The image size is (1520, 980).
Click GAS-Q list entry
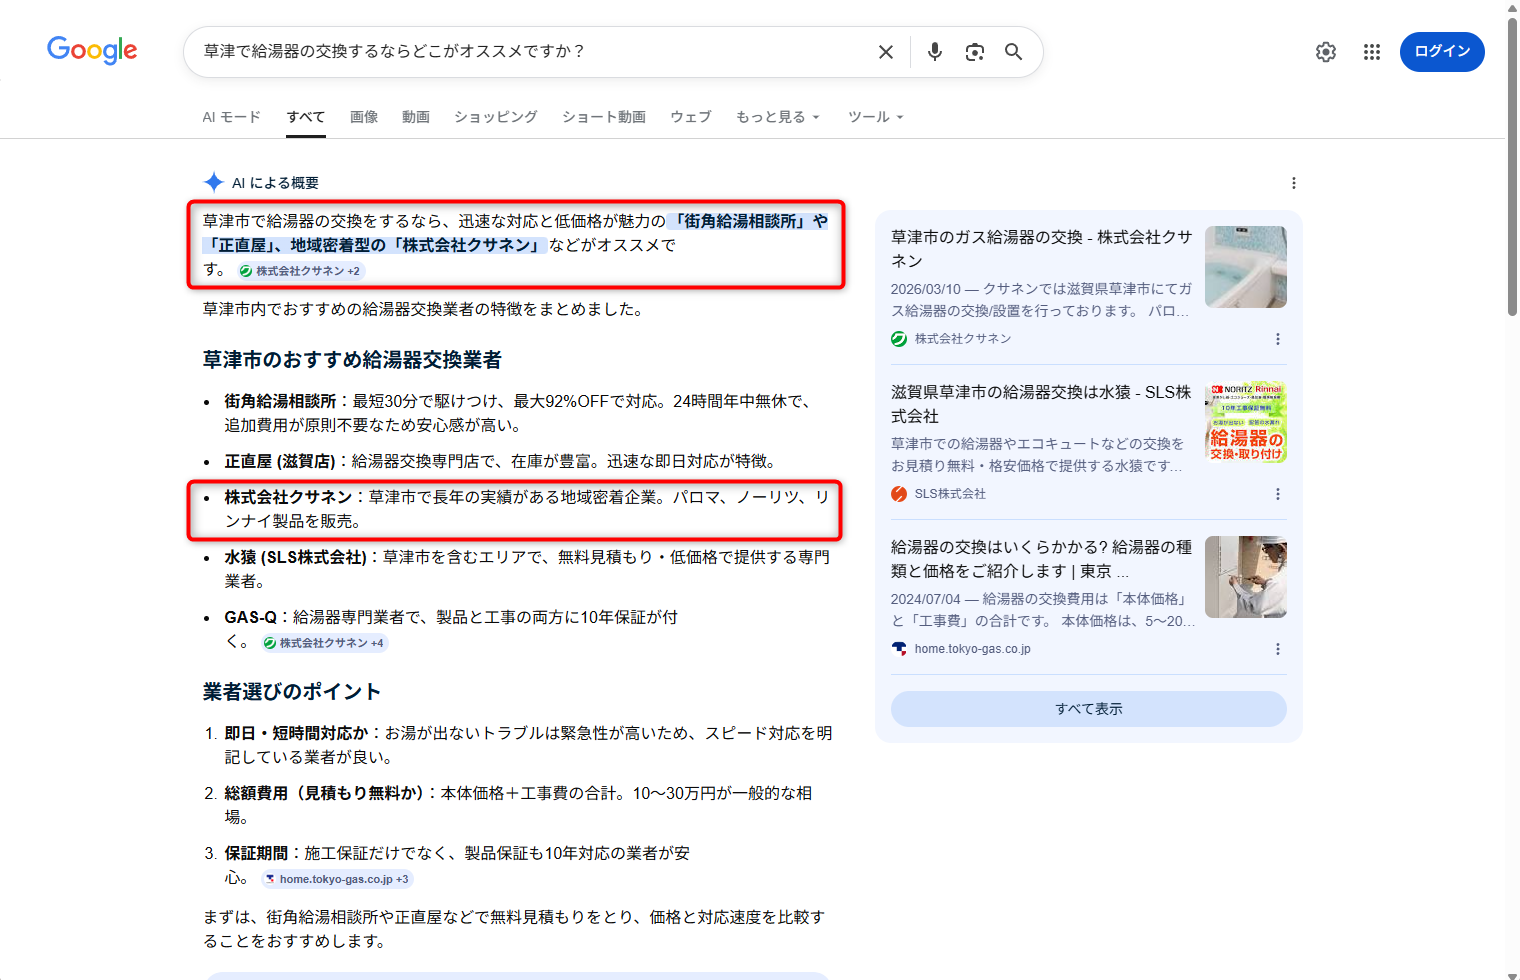(x=451, y=629)
